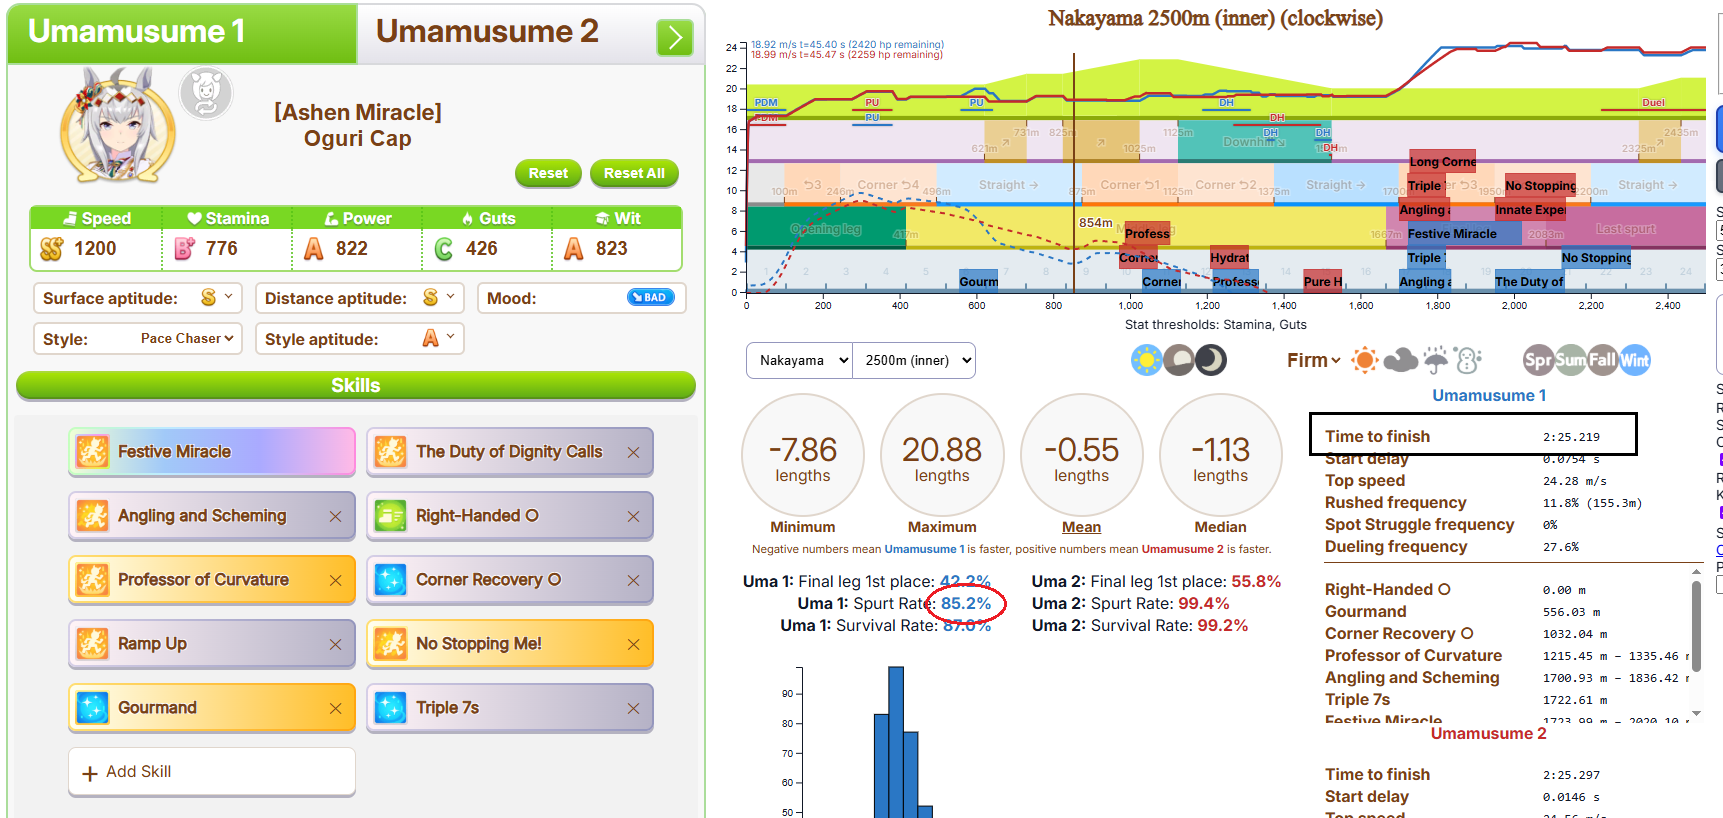Open the Style aptitude dropdown
This screenshot has height=818, width=1723.
tap(360, 339)
